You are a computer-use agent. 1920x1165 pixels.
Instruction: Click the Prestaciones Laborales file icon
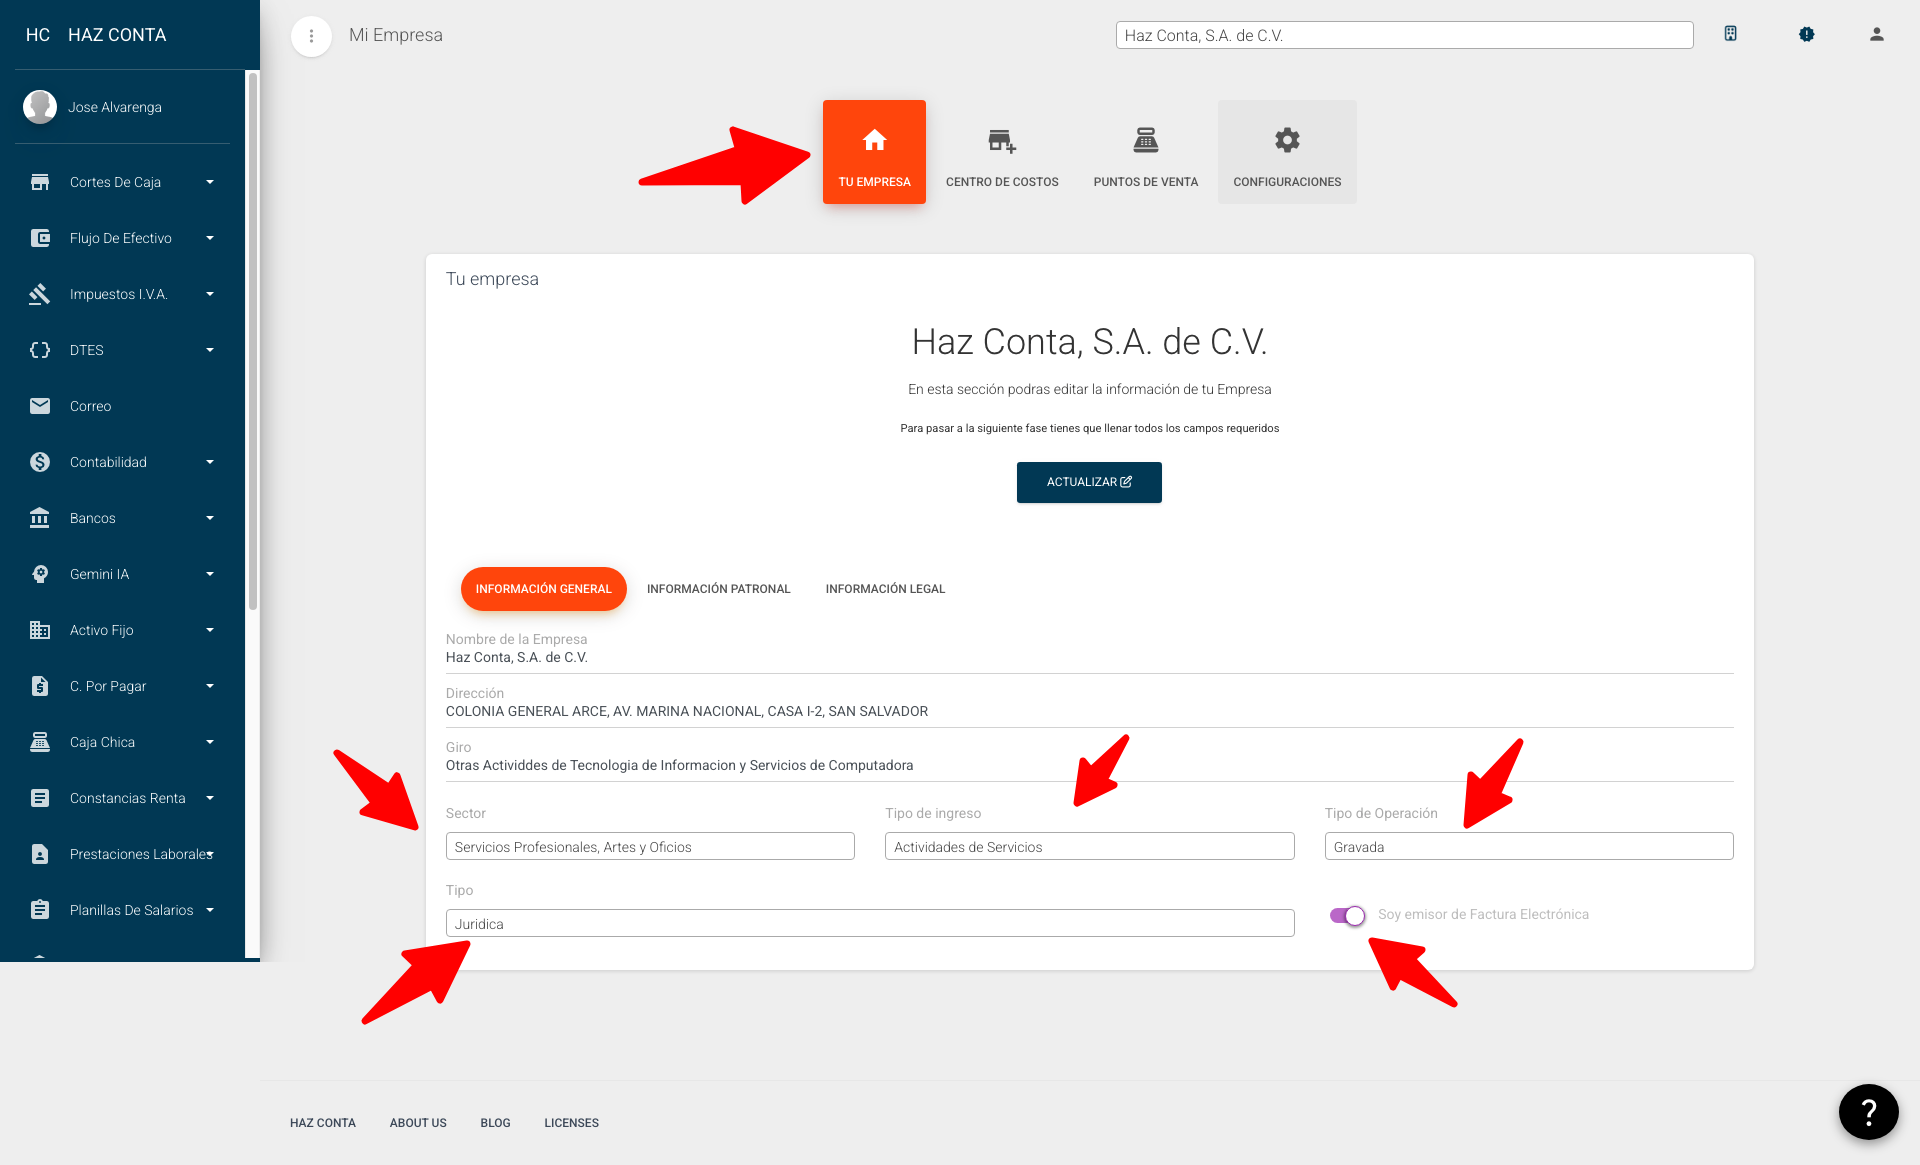40,854
